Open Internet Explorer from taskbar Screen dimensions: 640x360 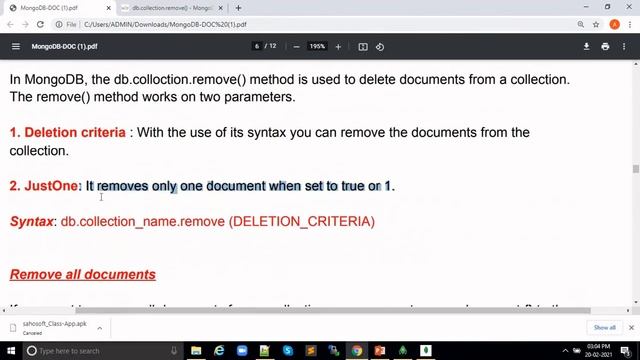pyautogui.click(x=219, y=351)
